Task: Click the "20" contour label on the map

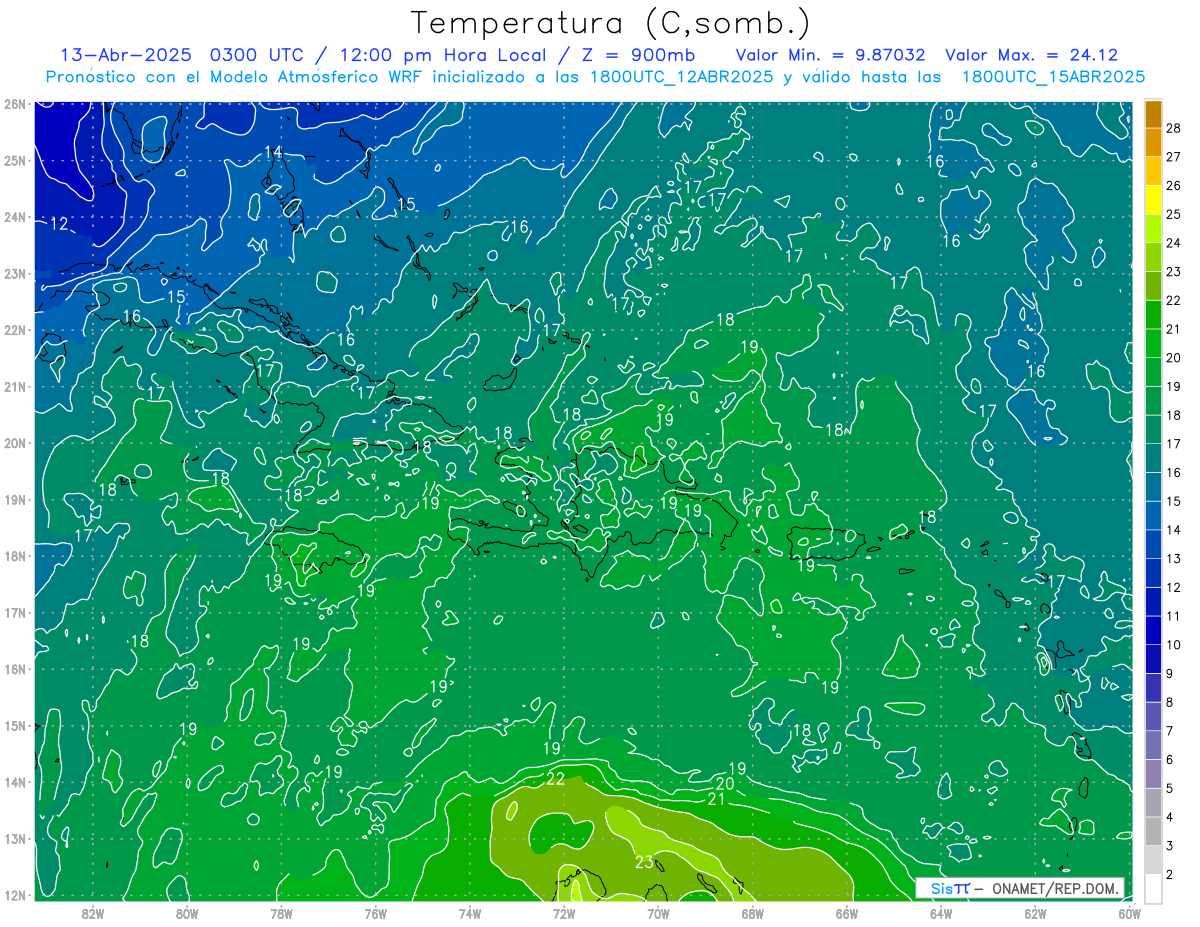Action: (726, 784)
